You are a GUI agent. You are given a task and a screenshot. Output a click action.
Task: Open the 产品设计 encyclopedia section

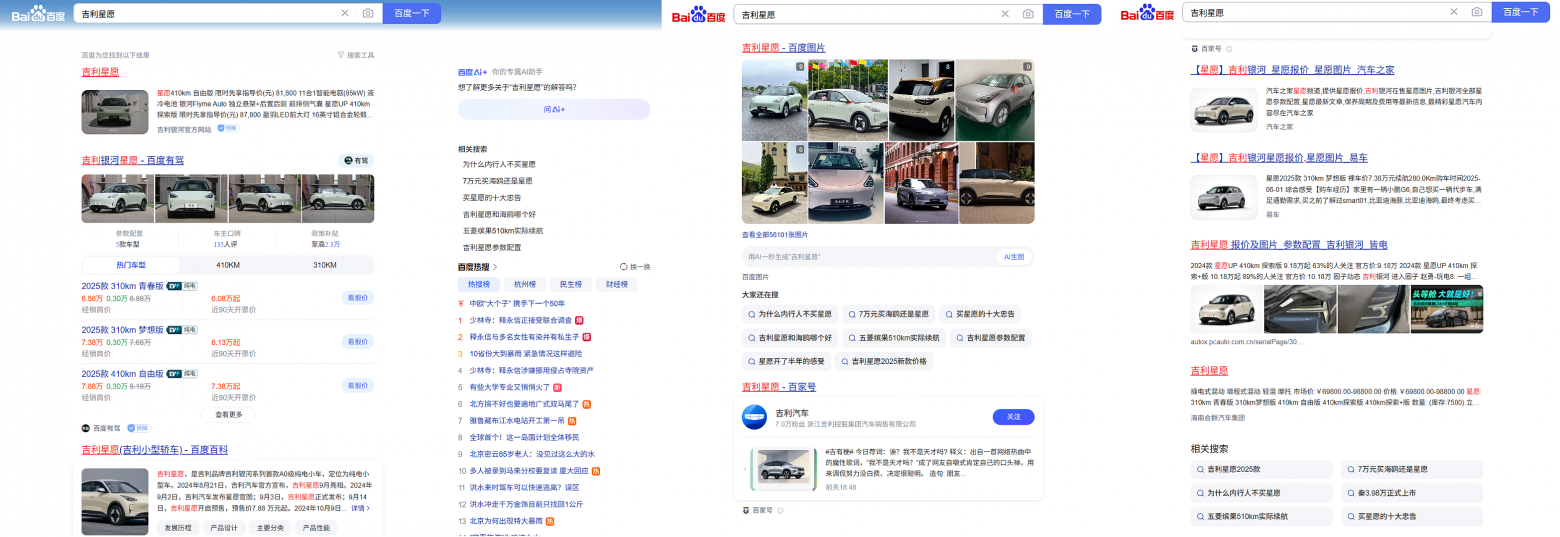coord(224,527)
